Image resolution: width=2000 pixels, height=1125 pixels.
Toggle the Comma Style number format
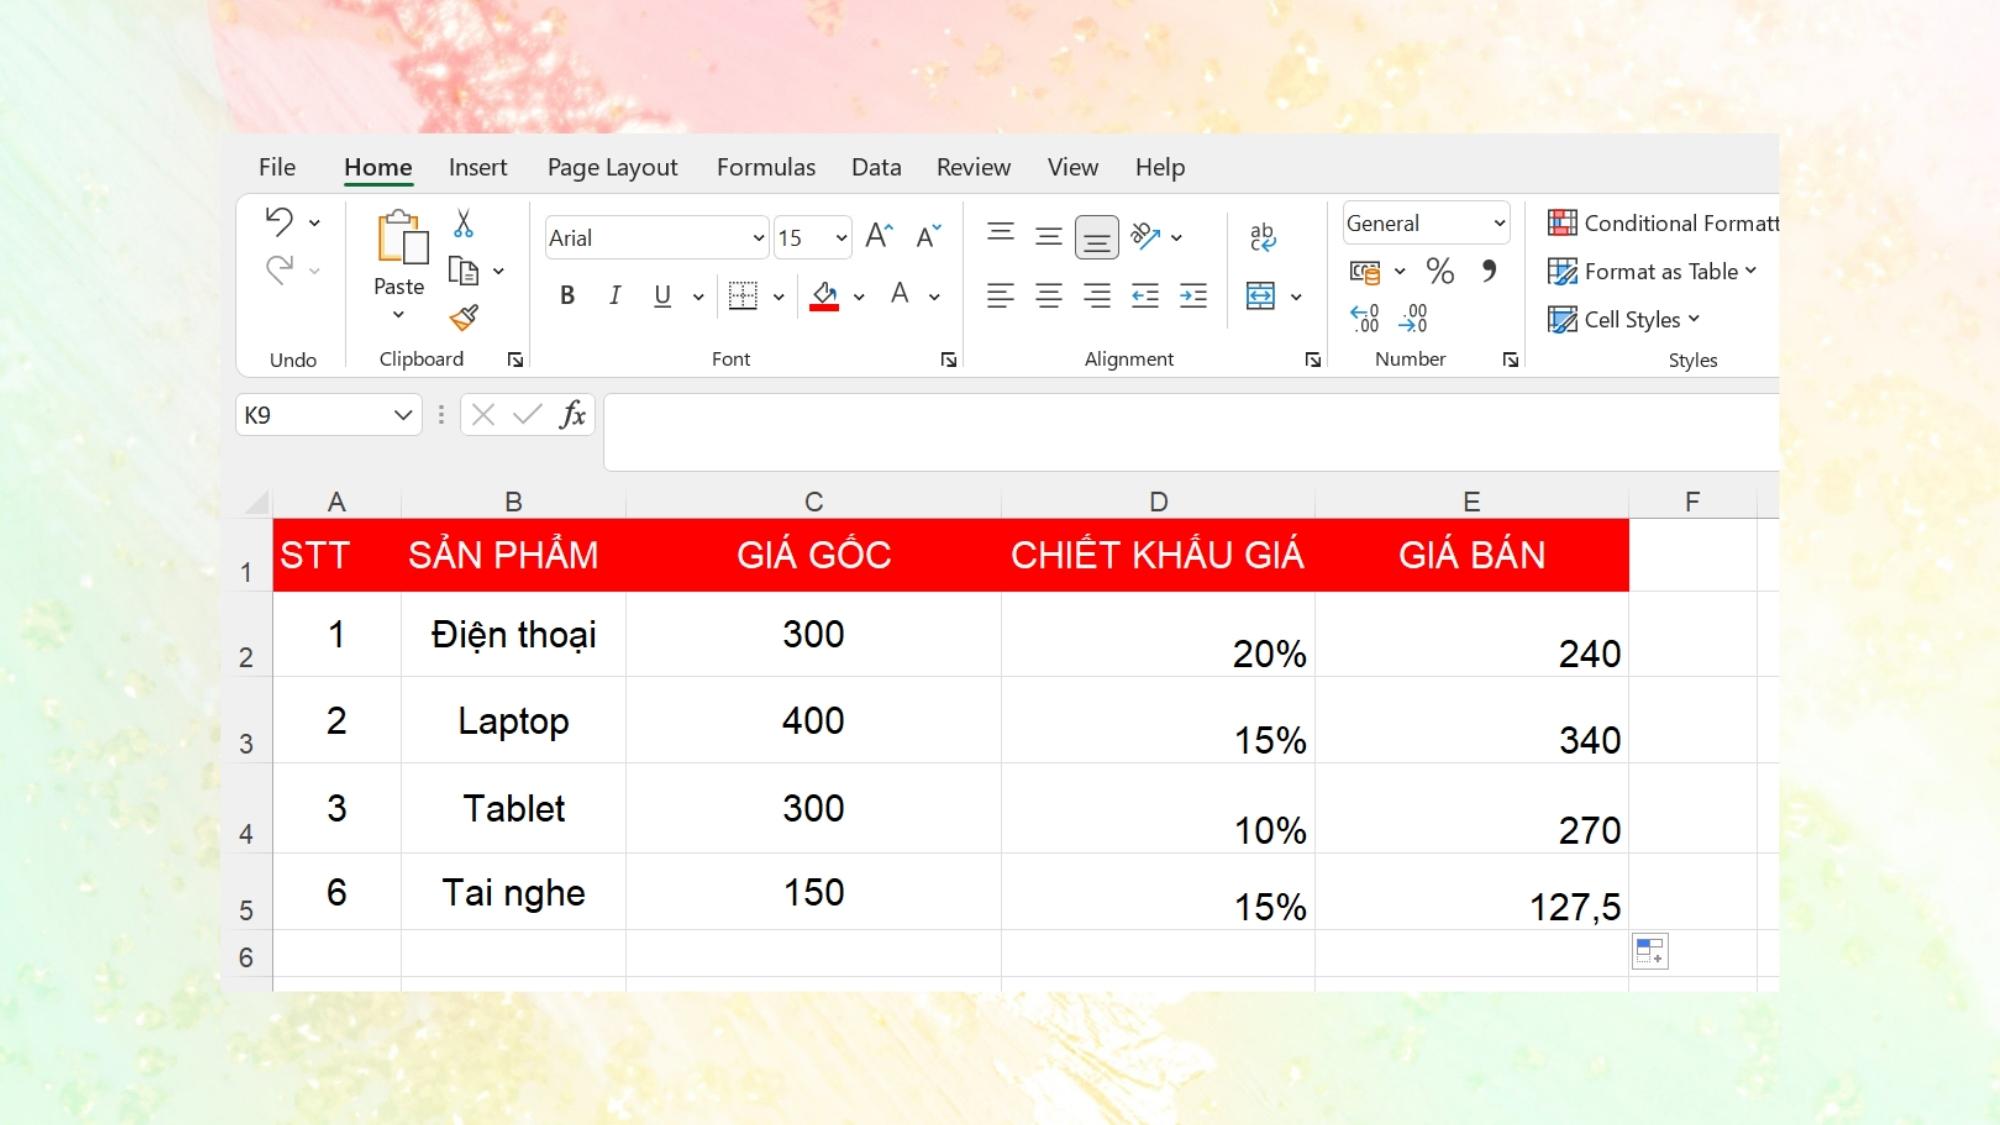coord(1488,271)
